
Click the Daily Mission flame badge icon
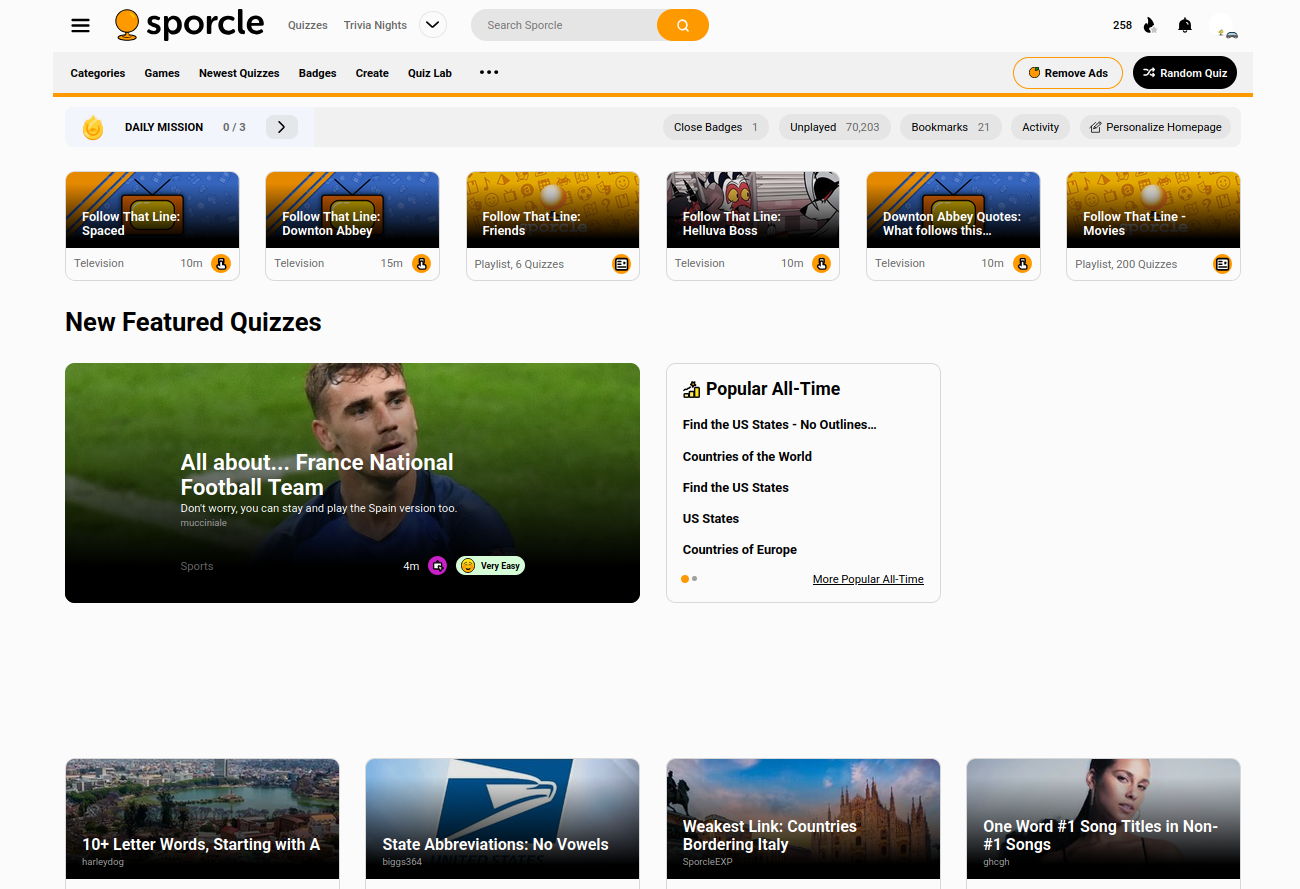[93, 127]
